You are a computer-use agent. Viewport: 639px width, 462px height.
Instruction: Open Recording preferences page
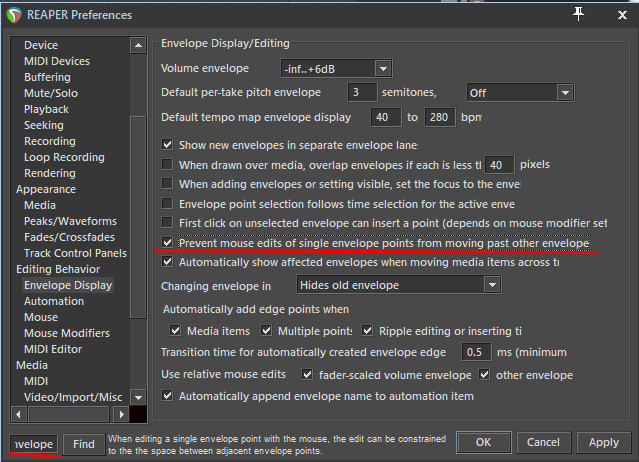tap(50, 141)
